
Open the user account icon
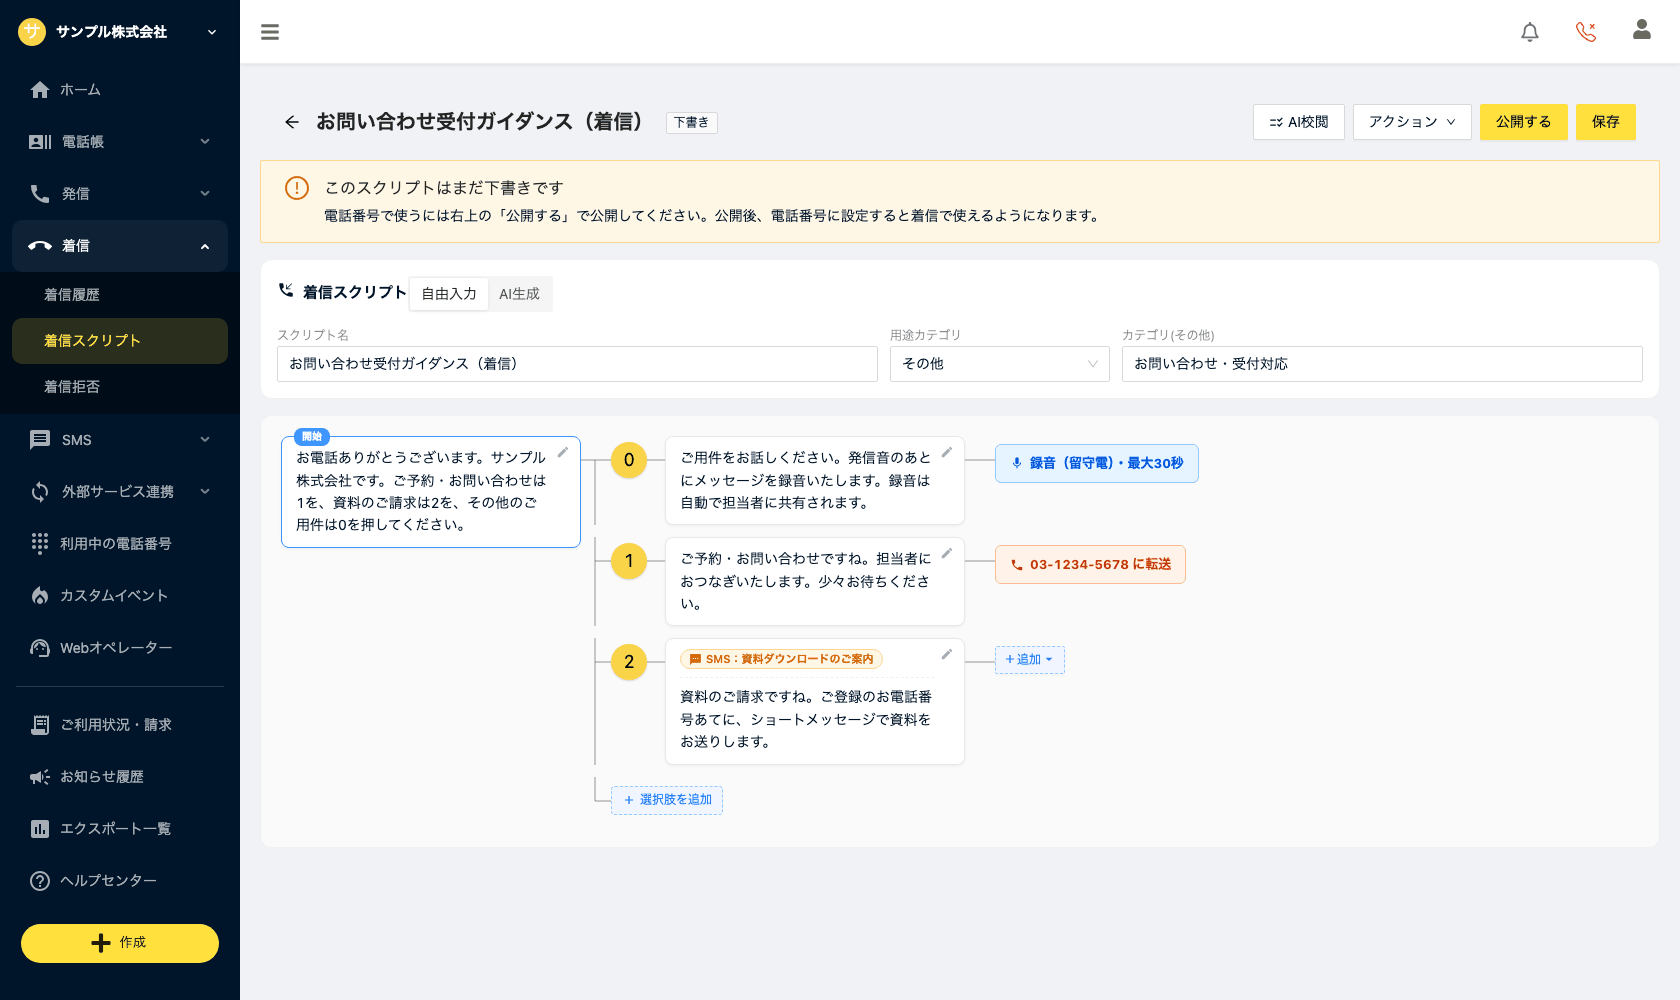click(1642, 30)
